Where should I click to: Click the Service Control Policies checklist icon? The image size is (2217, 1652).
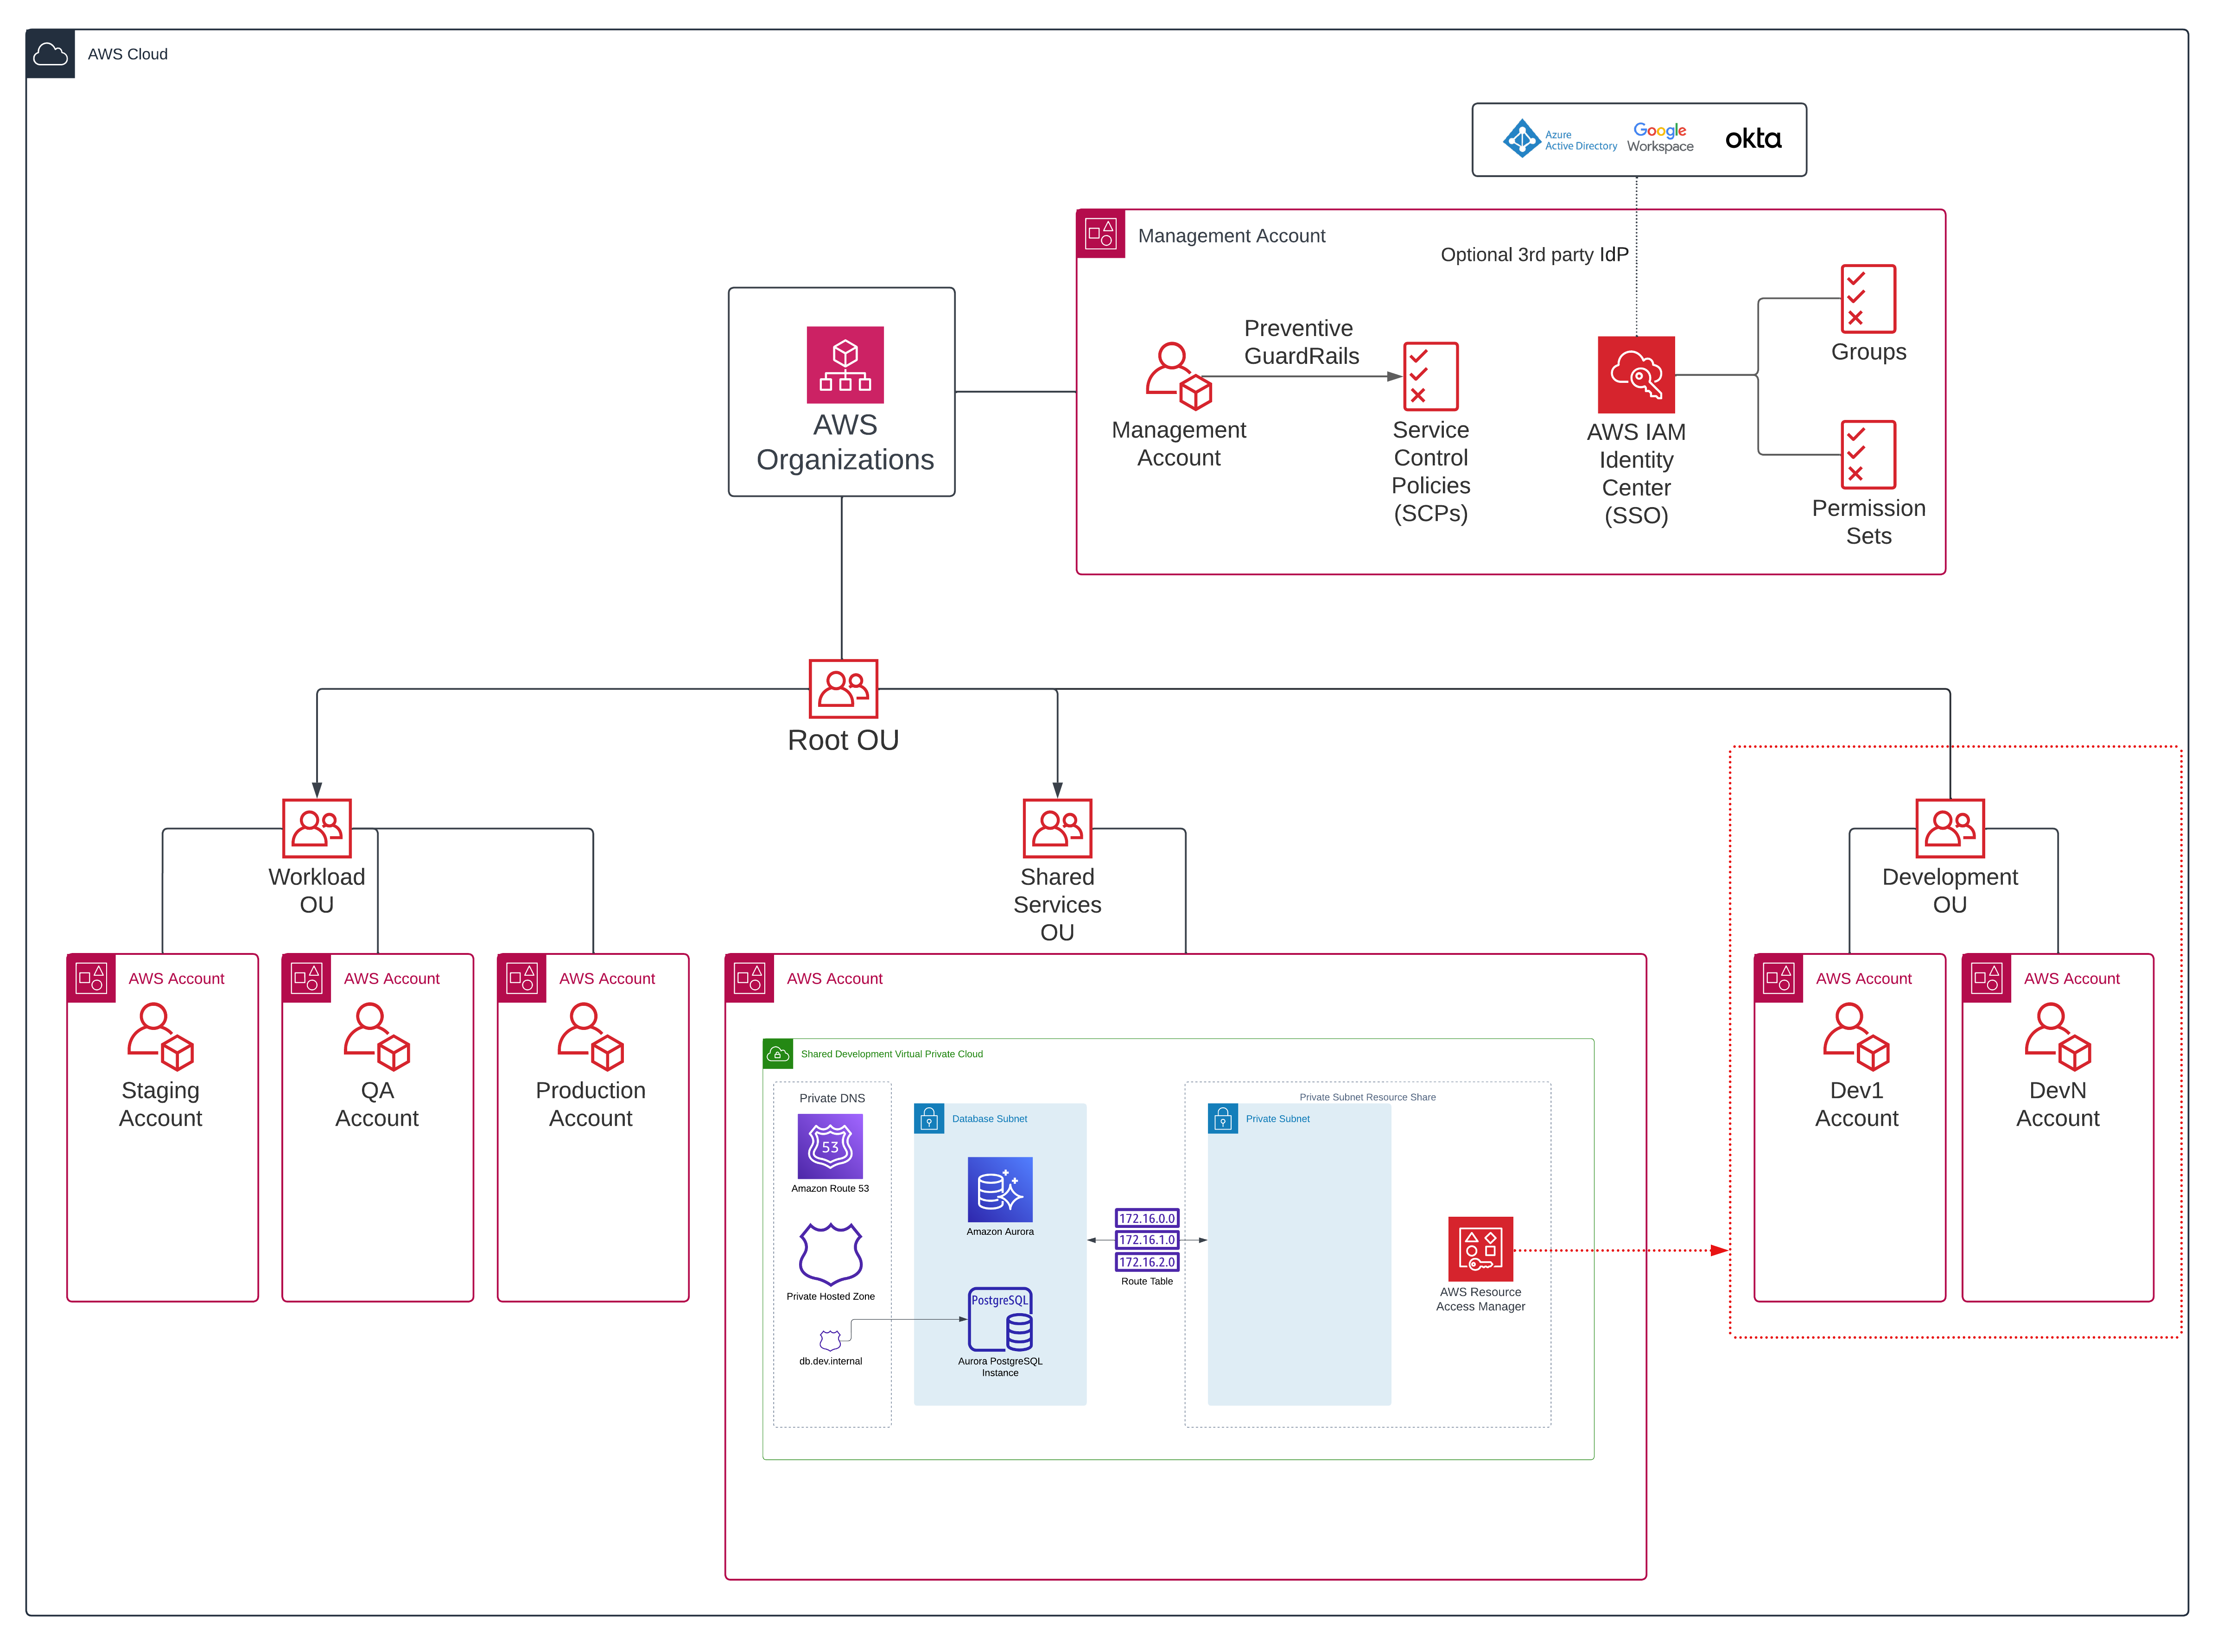[1430, 376]
